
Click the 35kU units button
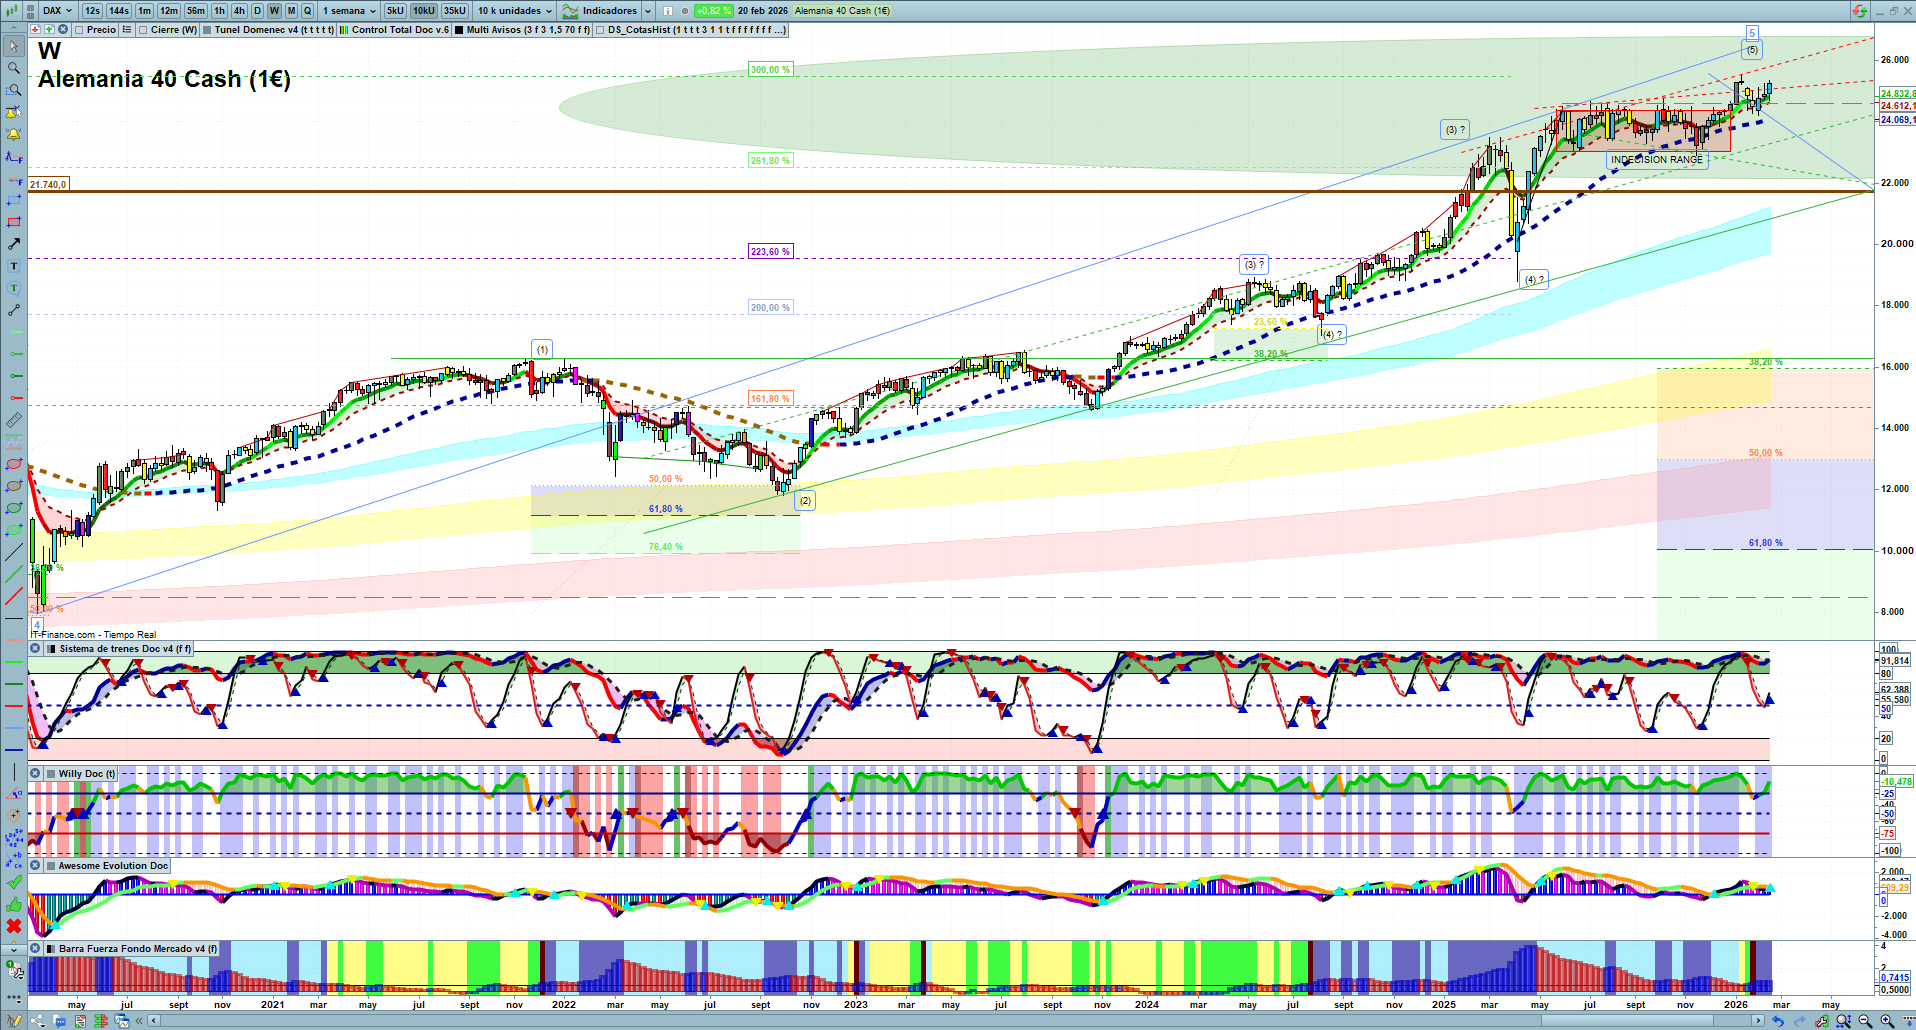(455, 11)
